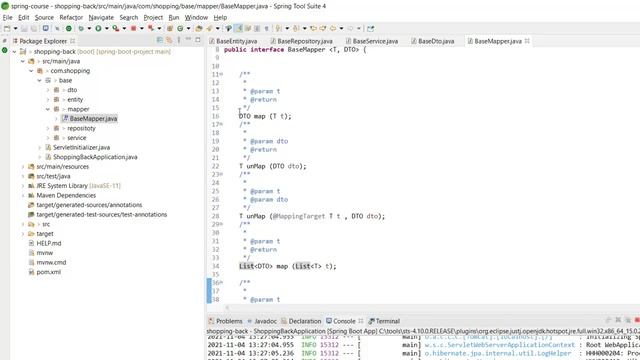Click the Debug bug icon
The image size is (640, 360).
pos(81,29)
